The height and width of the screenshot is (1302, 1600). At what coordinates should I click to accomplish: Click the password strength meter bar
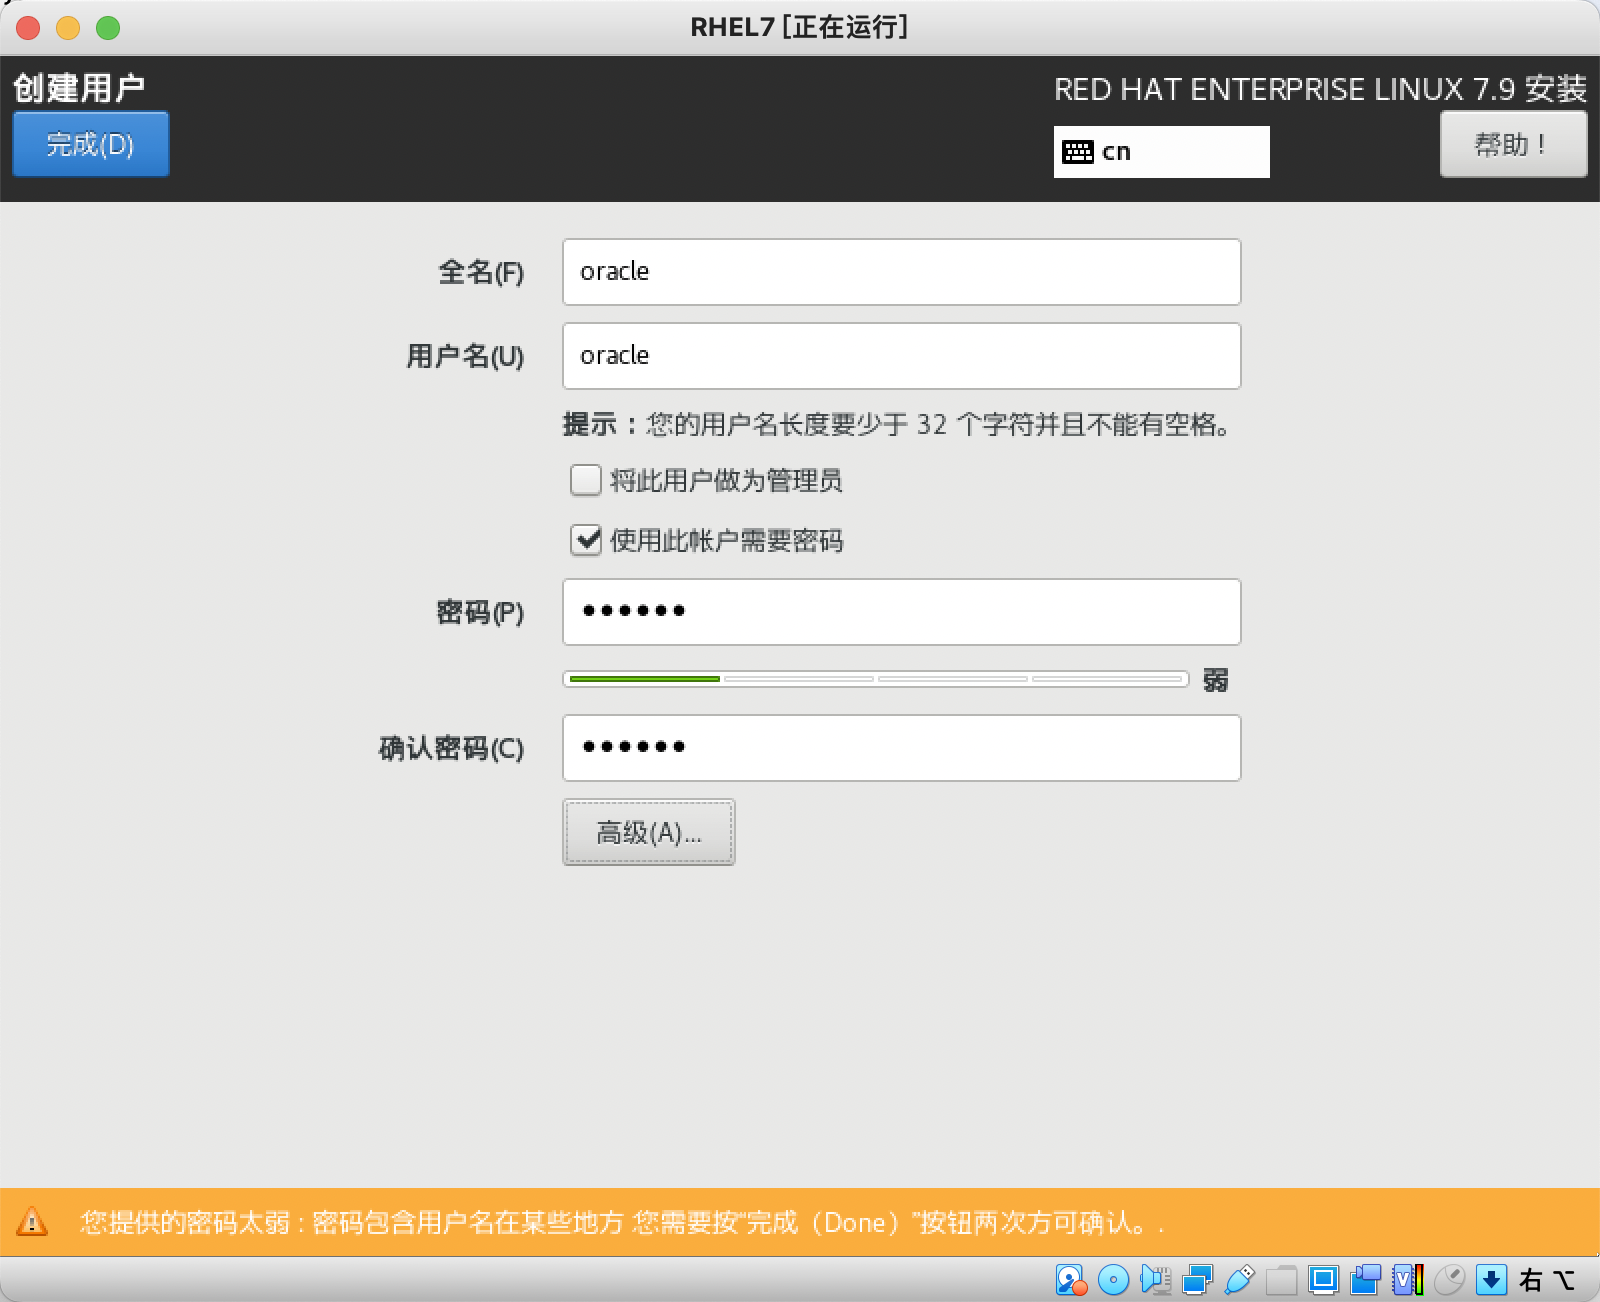[876, 679]
